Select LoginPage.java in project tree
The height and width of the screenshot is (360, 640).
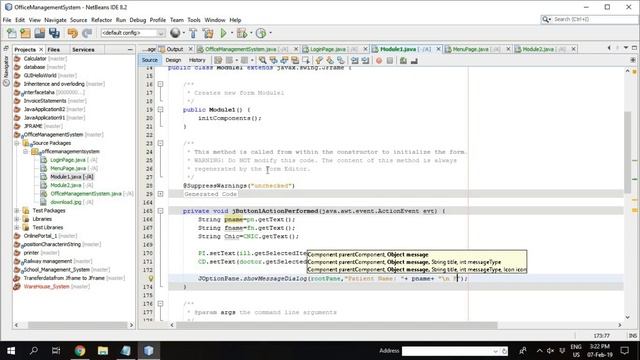point(68,160)
